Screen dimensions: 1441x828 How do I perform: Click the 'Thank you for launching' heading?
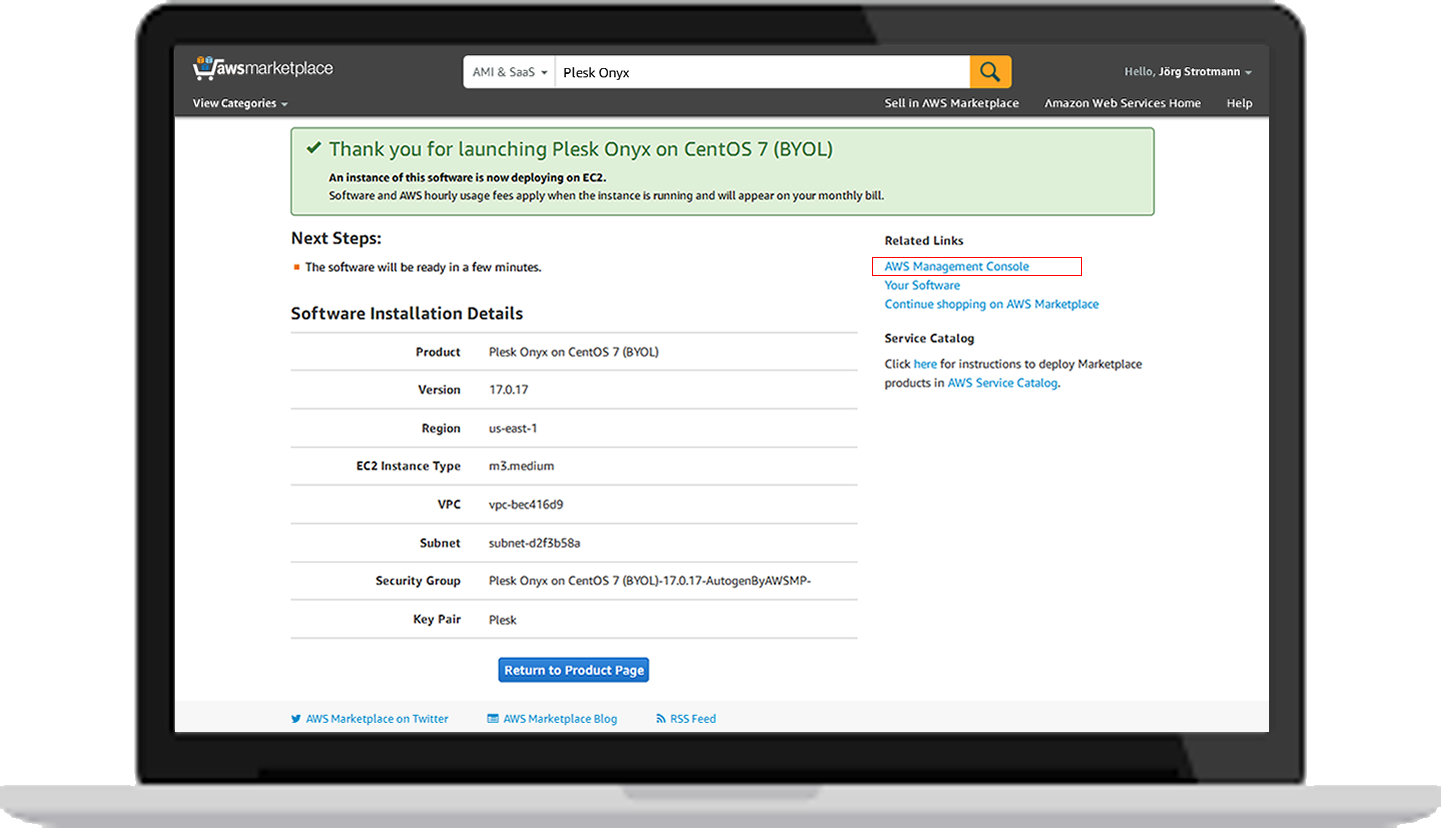click(x=581, y=150)
